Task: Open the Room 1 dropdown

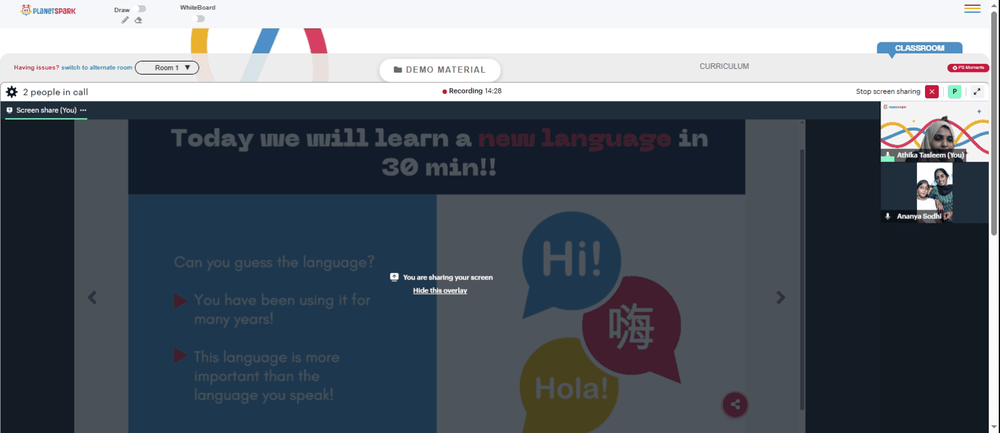Action: [x=167, y=67]
